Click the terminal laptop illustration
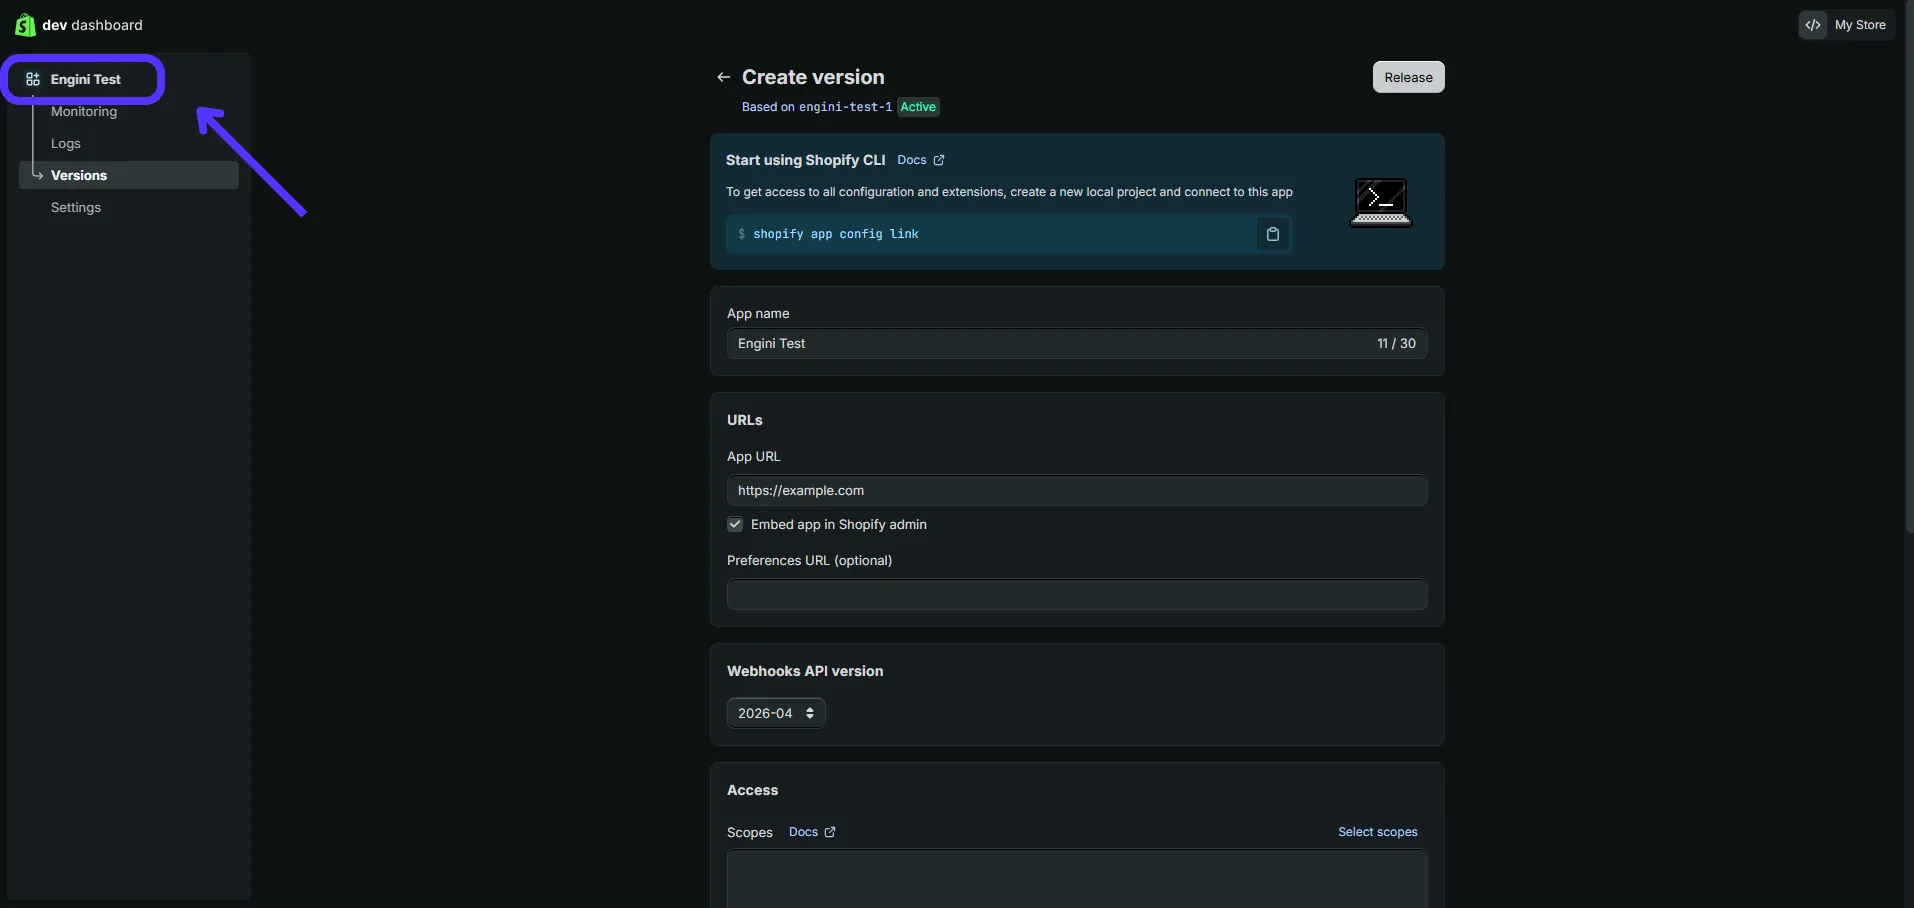Viewport: 1914px width, 908px height. 1381,202
